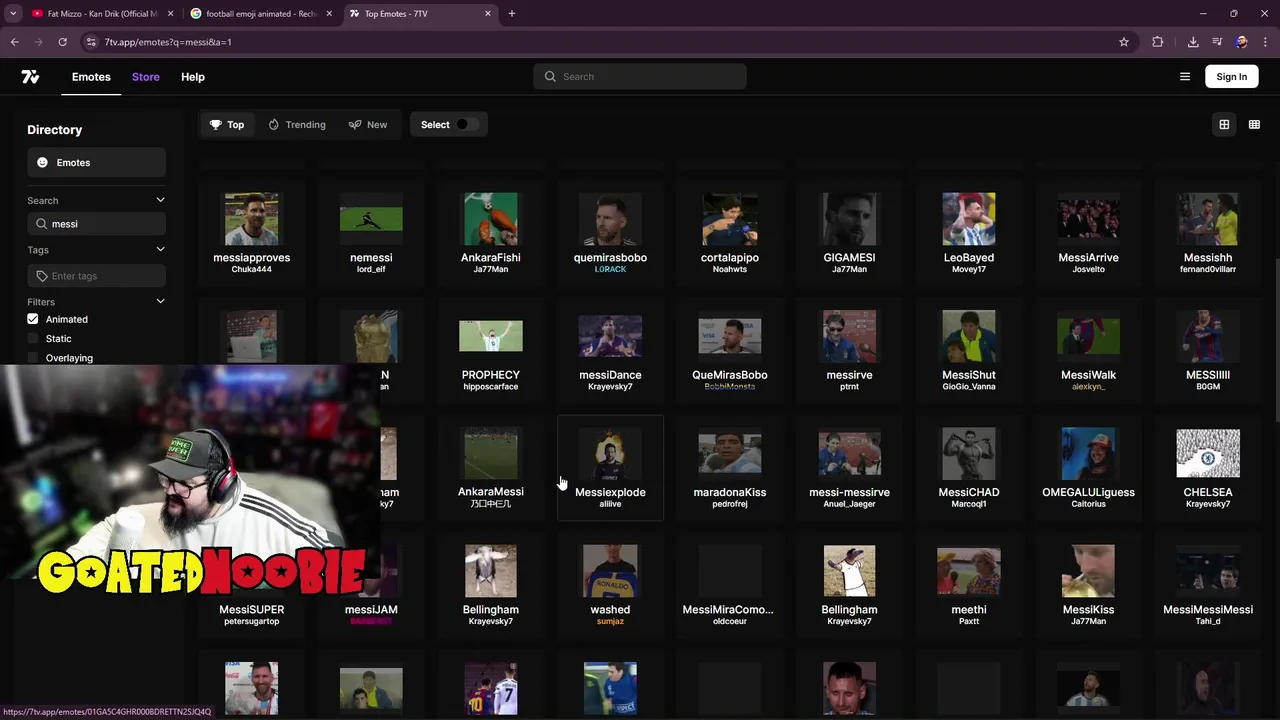Toggle the Select switch
Image resolution: width=1280 pixels, height=720 pixels.
466,125
